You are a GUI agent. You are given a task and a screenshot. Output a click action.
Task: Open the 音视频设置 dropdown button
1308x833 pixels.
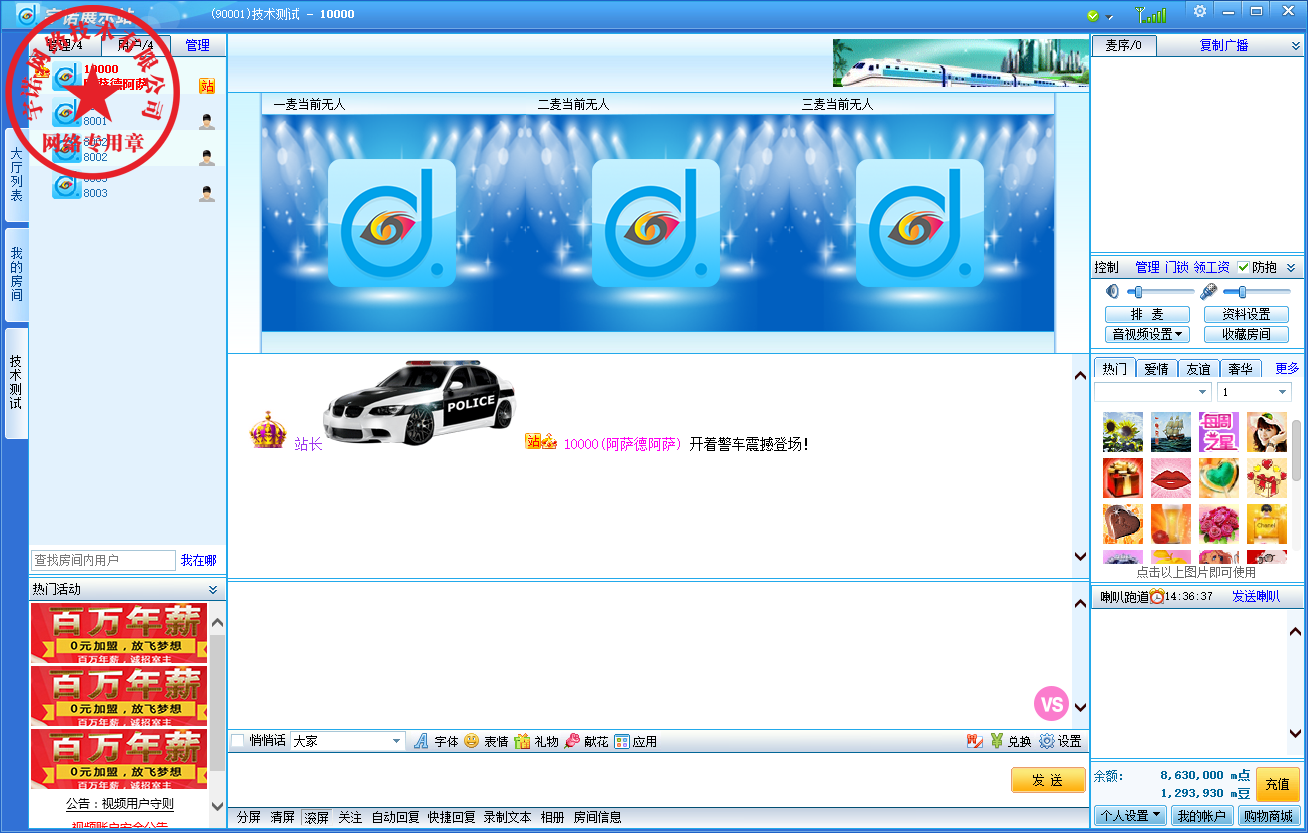click(x=1147, y=334)
